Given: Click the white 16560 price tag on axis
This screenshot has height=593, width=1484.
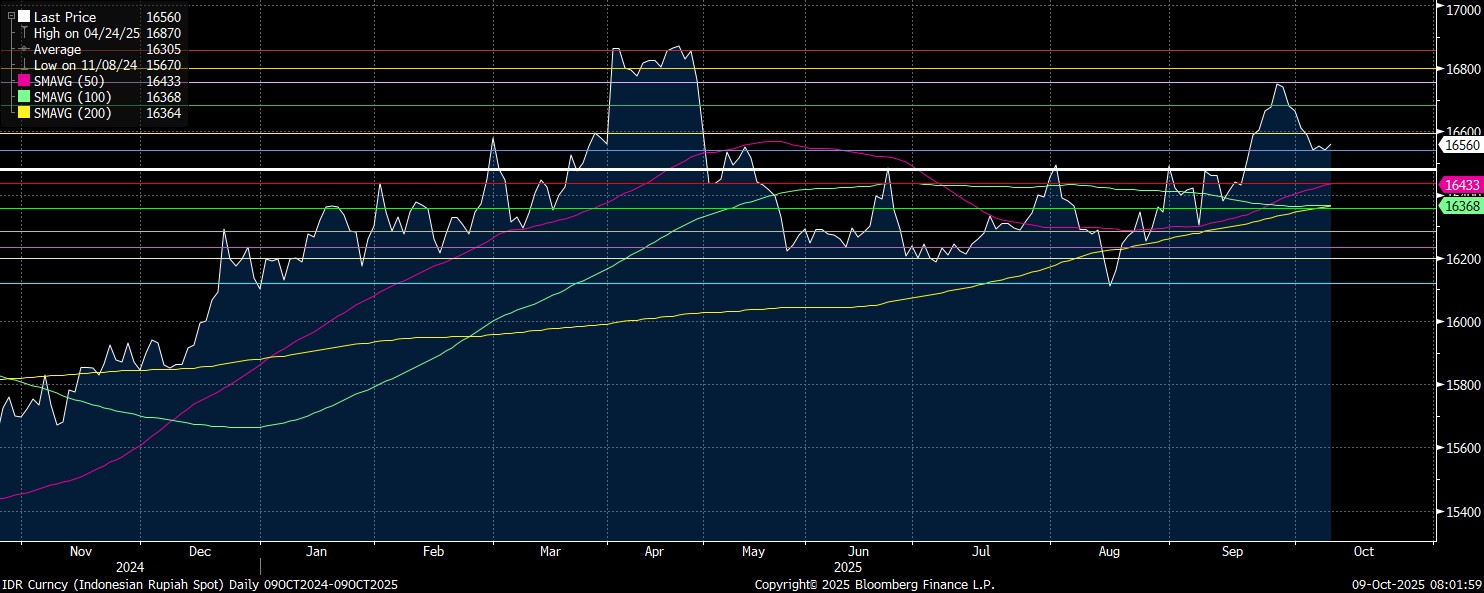Looking at the screenshot, I should point(1460,145).
